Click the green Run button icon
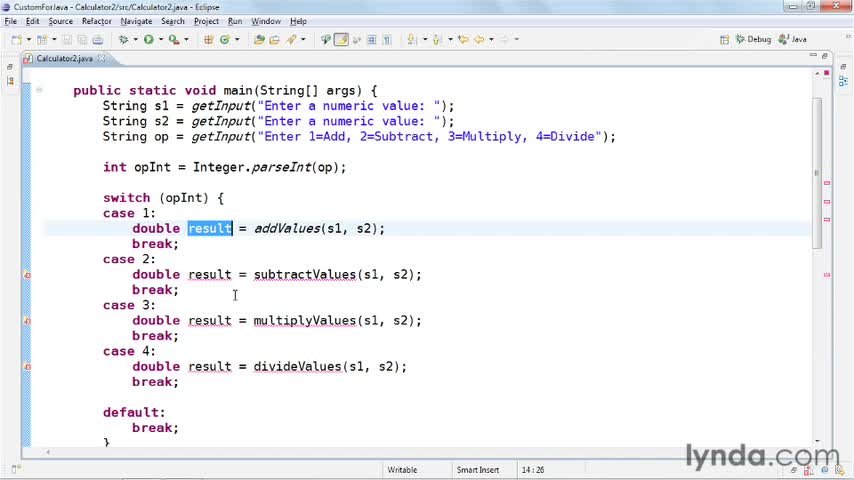This screenshot has height=480, width=854. point(148,40)
